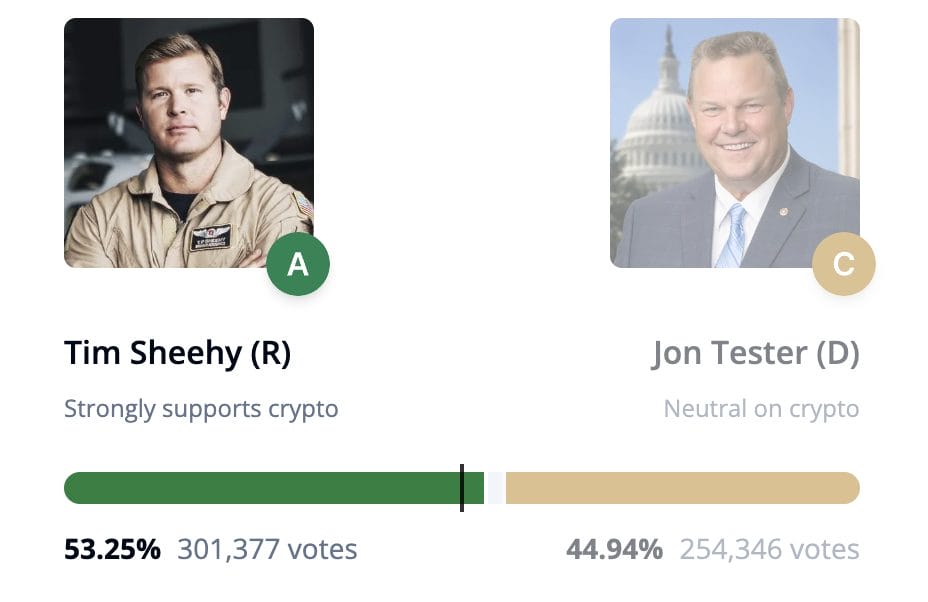Click the green A grade badge
The image size is (928, 602).
tap(298, 264)
